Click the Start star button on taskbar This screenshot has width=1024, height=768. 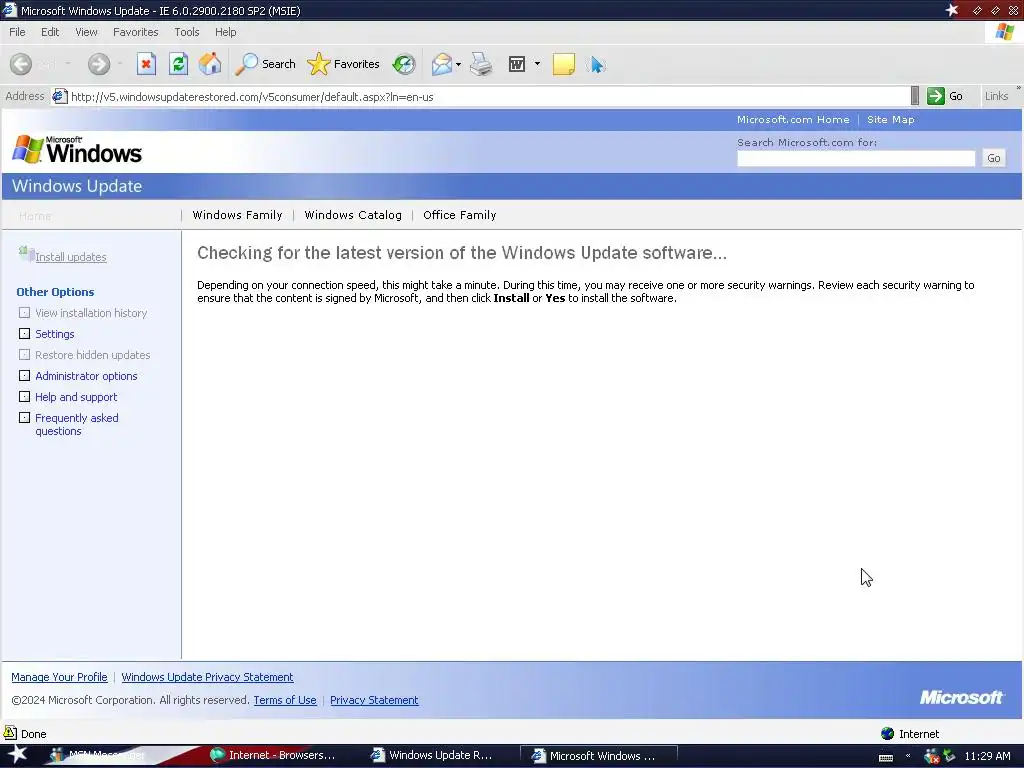(17, 755)
